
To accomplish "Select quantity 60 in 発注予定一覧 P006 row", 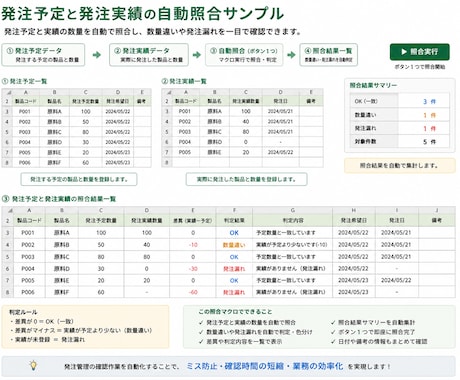I will (86, 163).
